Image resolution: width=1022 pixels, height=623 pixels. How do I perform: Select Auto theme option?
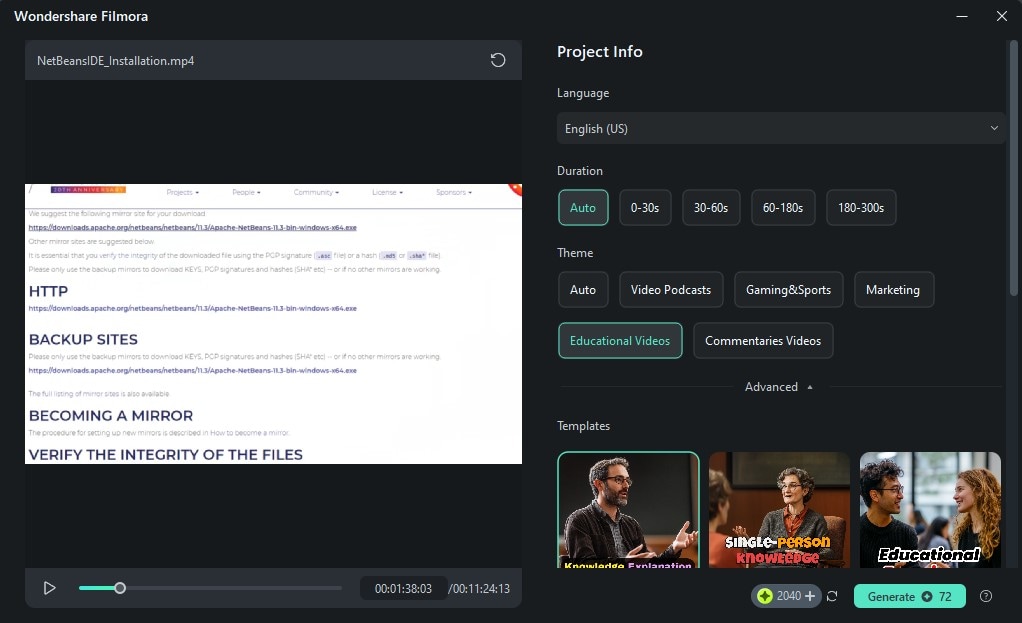tap(583, 289)
